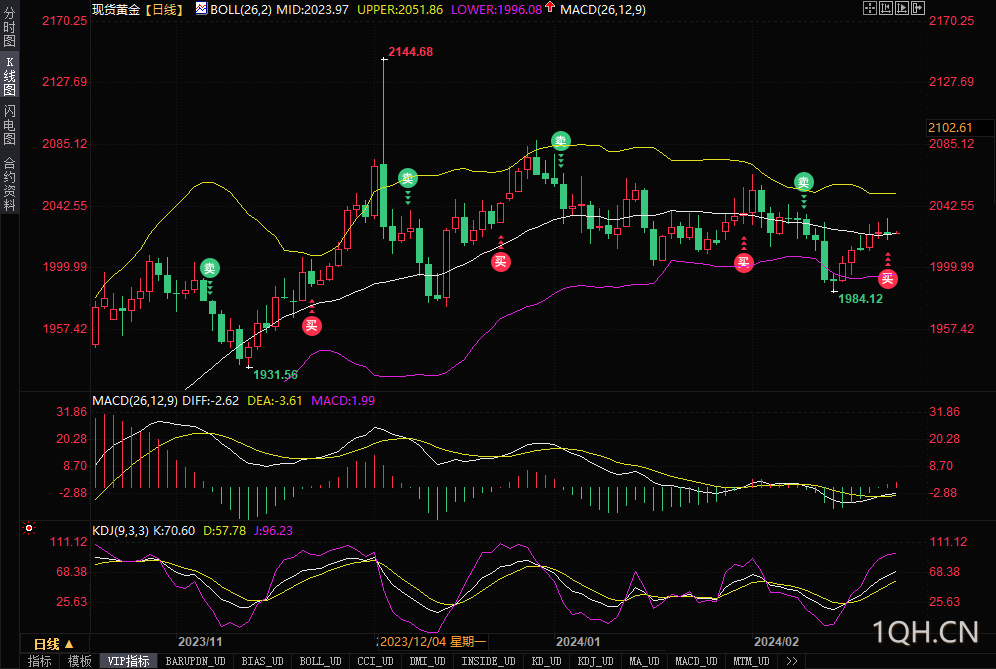
Task: Click the green sell marker from early November 2023
Action: 210,268
